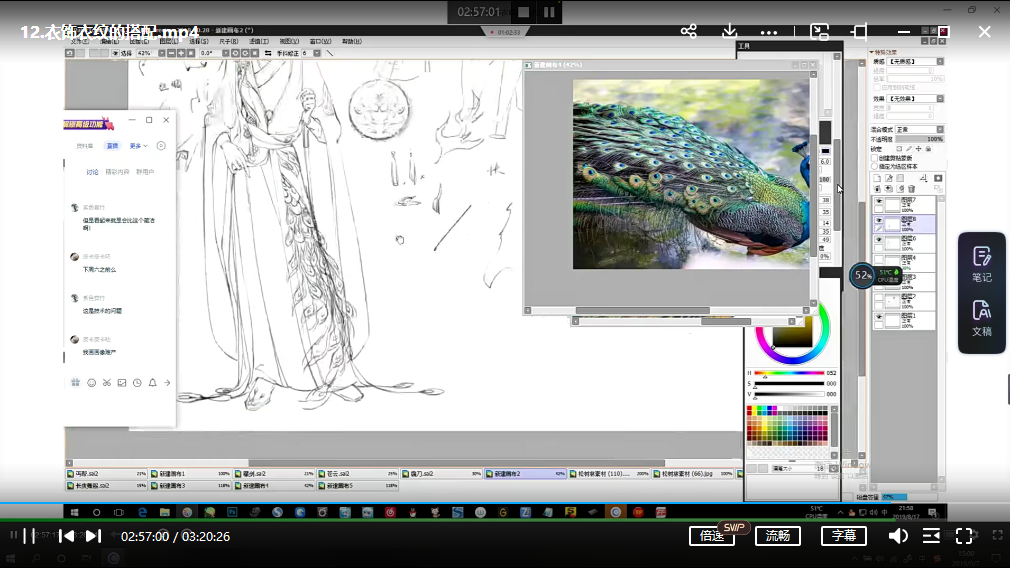Switch to the 长夜断祭.sai2 document tab

click(106, 486)
